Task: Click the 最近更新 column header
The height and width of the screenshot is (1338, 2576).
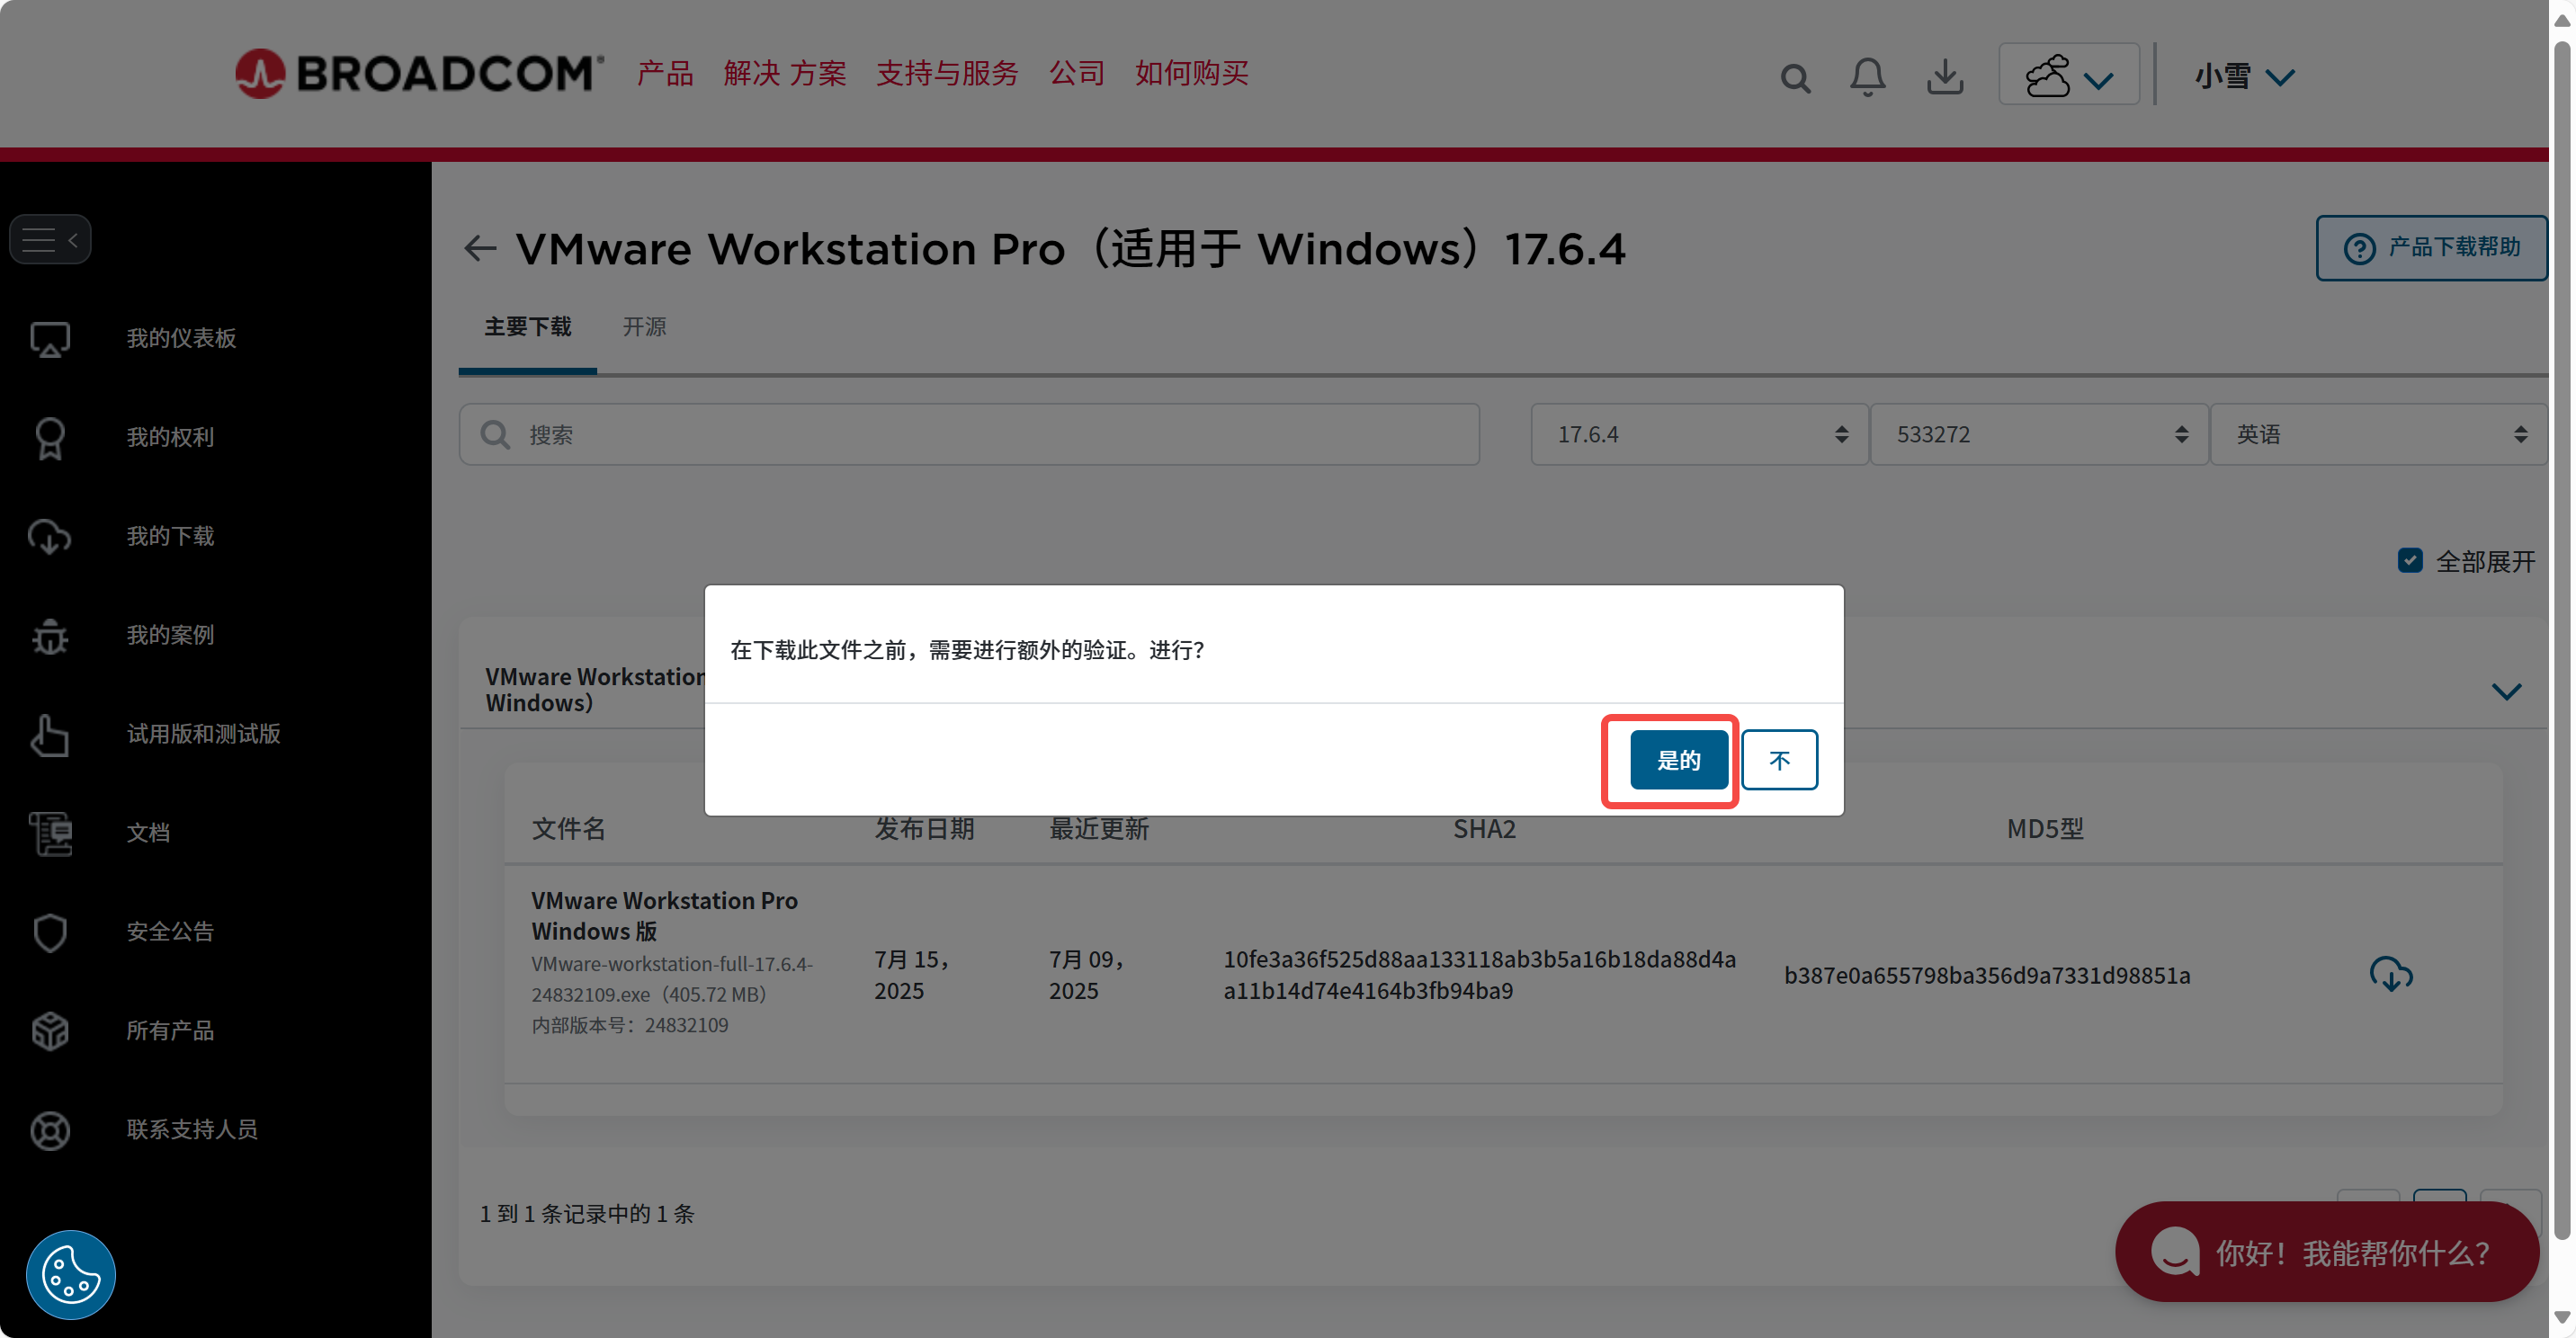Action: click(x=1098, y=828)
